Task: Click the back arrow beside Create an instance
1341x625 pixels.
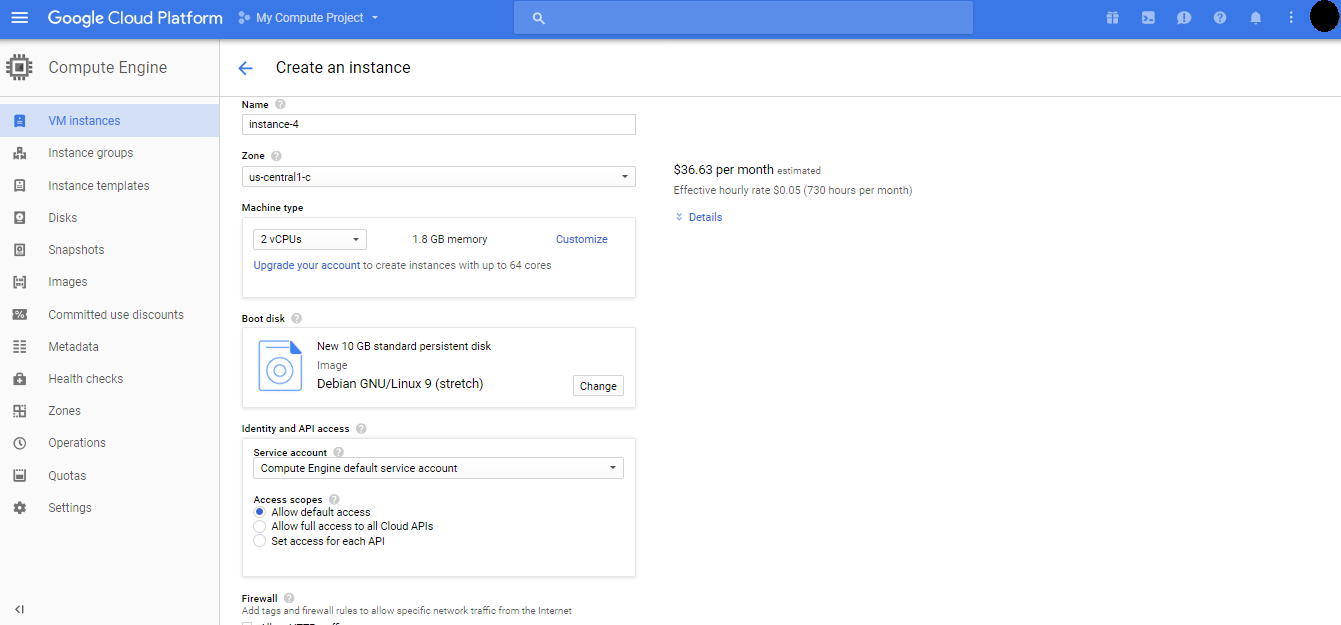Action: (x=246, y=68)
